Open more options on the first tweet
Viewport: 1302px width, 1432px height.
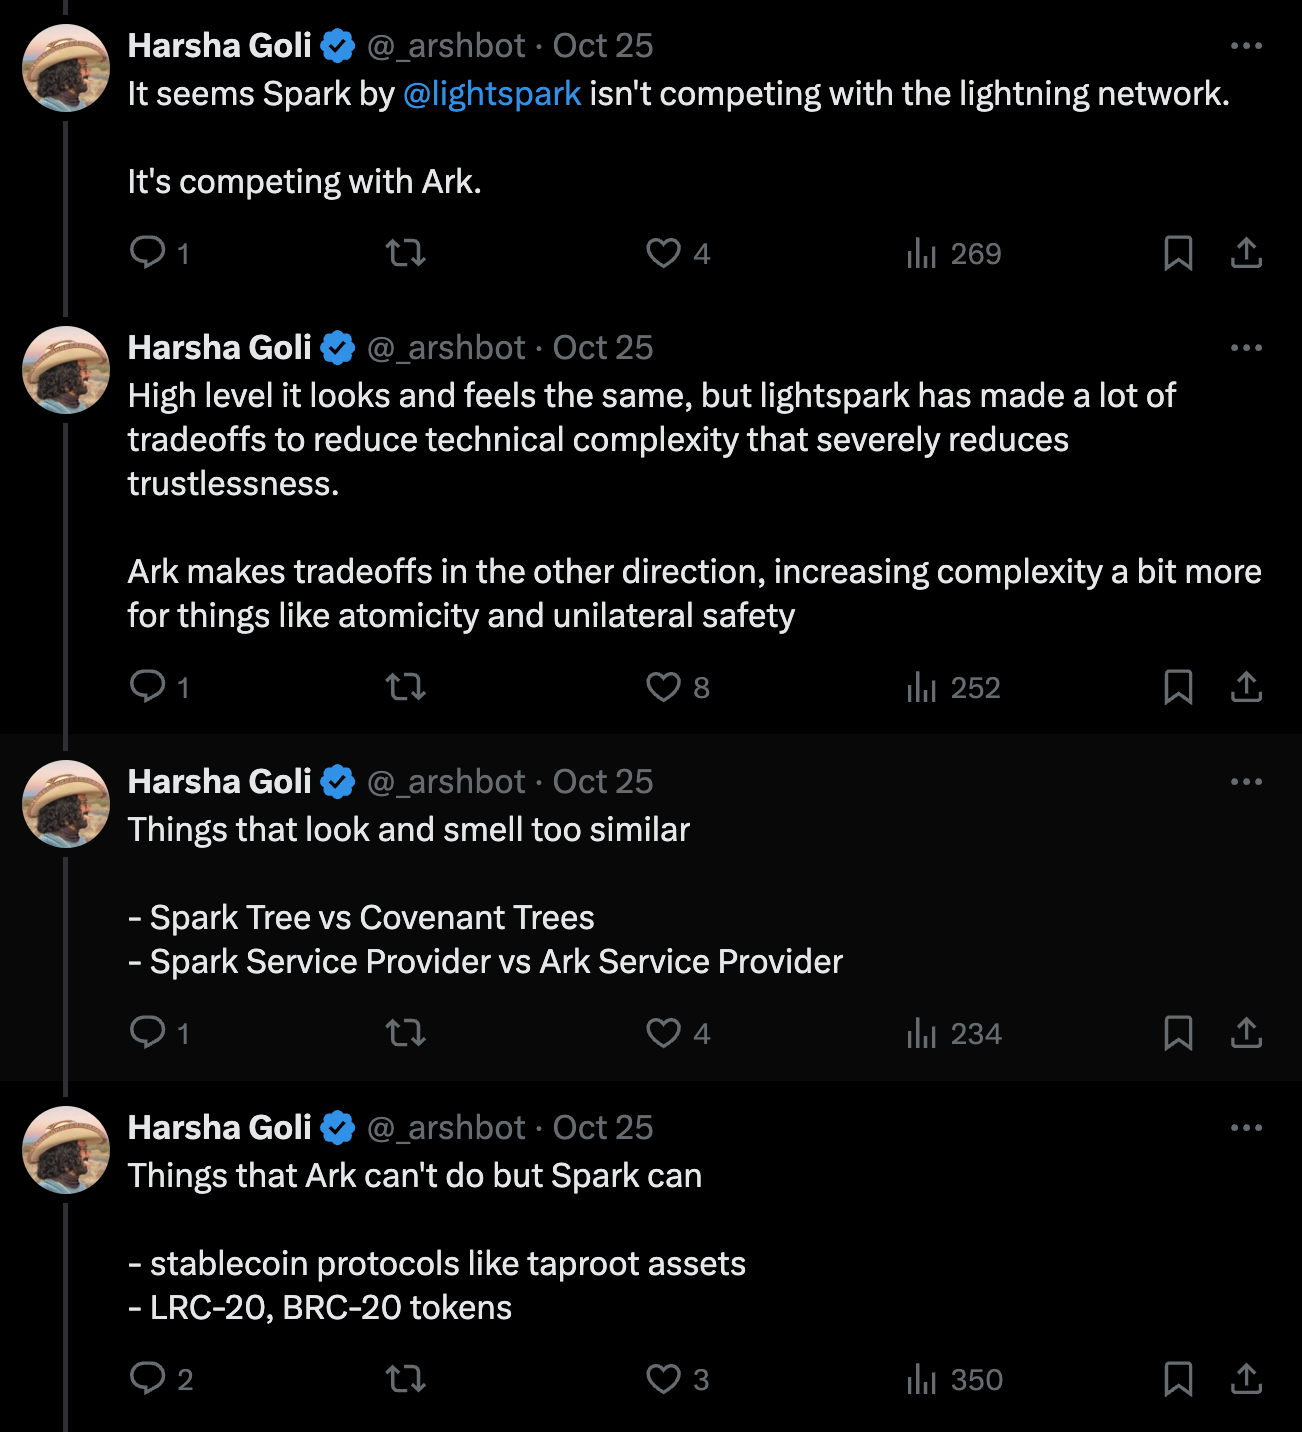(x=1246, y=46)
